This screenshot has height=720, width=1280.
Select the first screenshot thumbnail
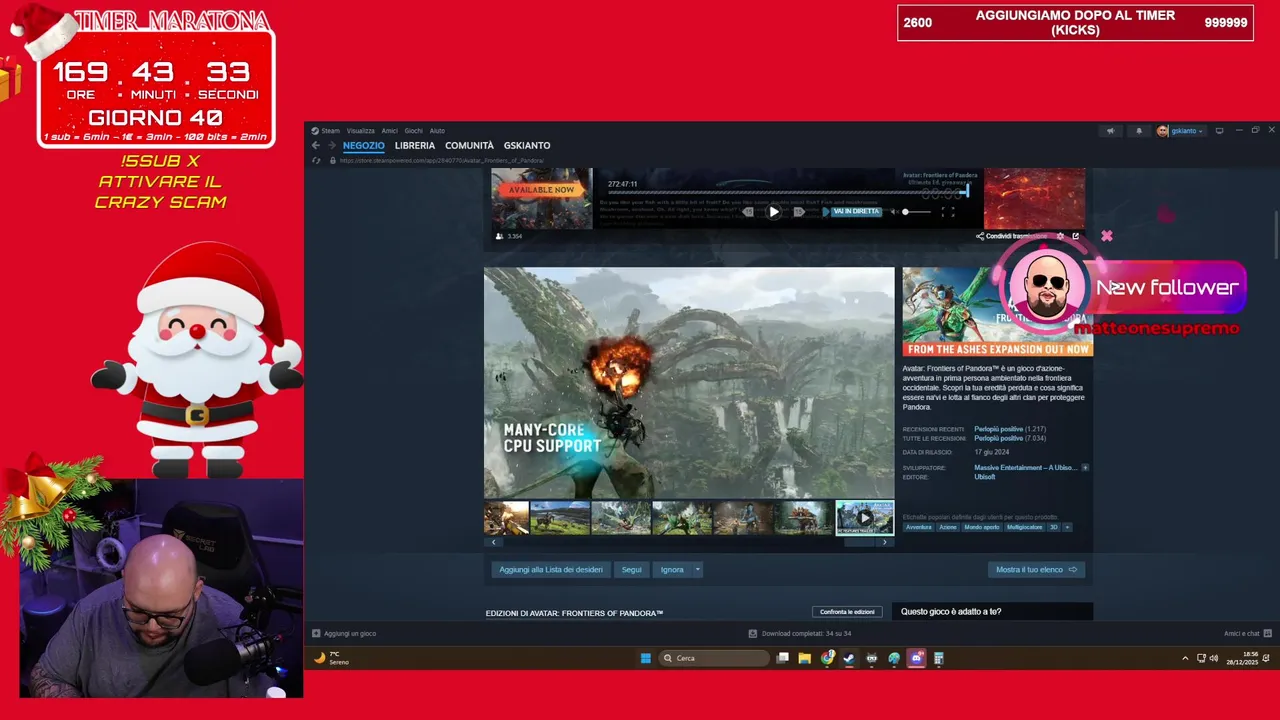[506, 518]
